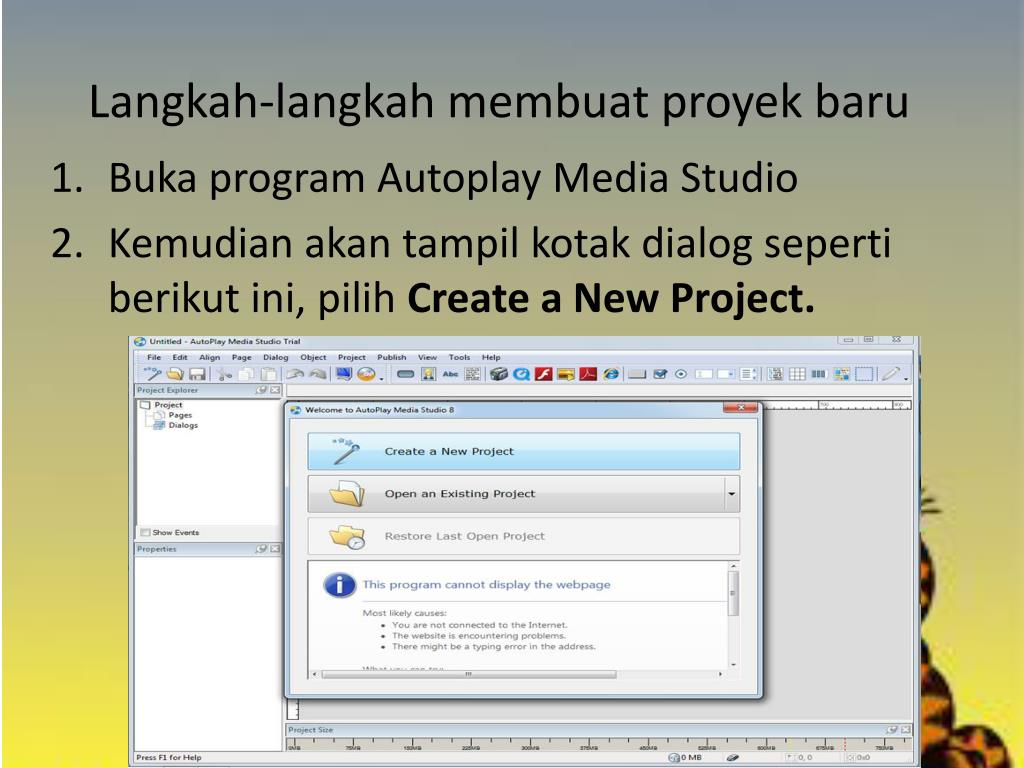The width and height of the screenshot is (1024, 768).
Task: Open the Page menu
Action: click(242, 357)
